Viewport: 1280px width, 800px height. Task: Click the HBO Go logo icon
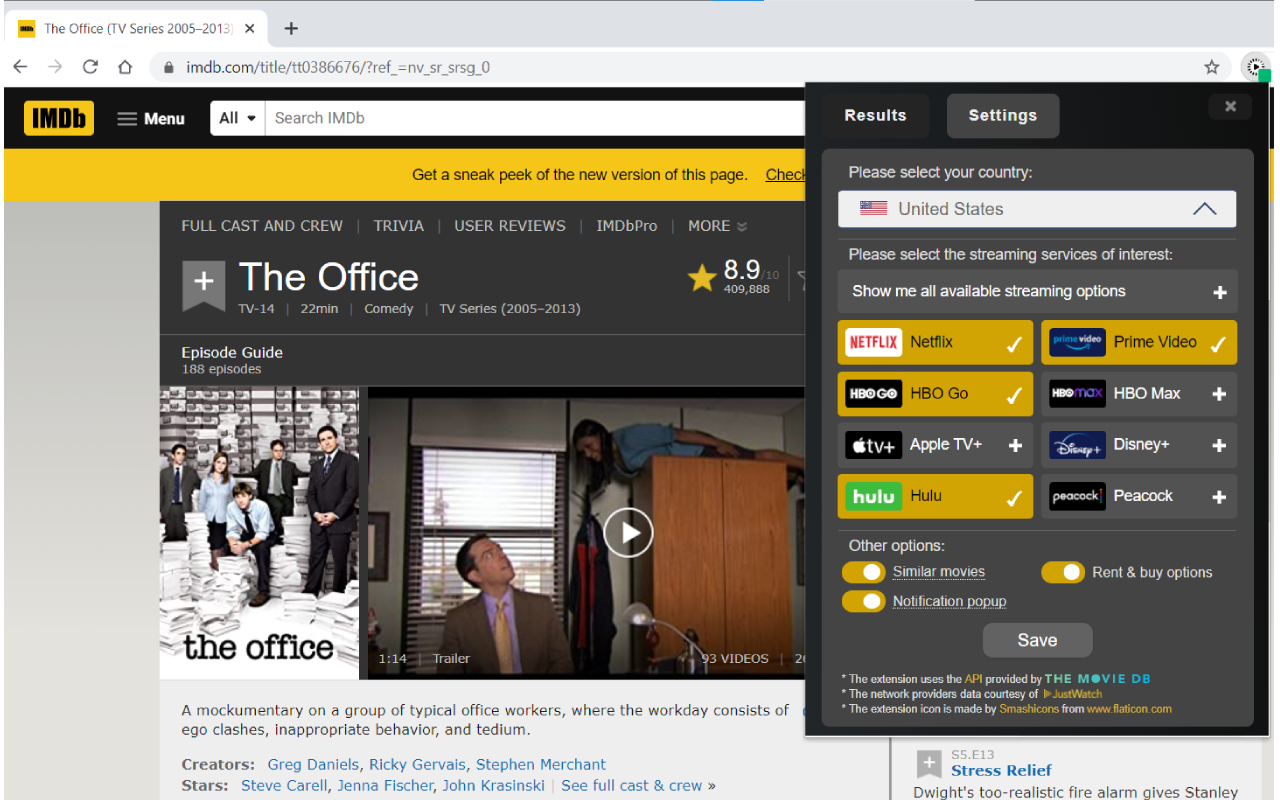click(x=874, y=394)
